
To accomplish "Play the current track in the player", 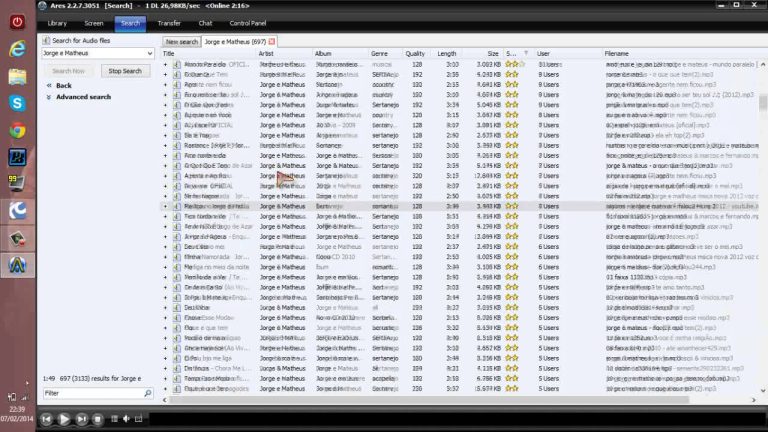I will 64,419.
